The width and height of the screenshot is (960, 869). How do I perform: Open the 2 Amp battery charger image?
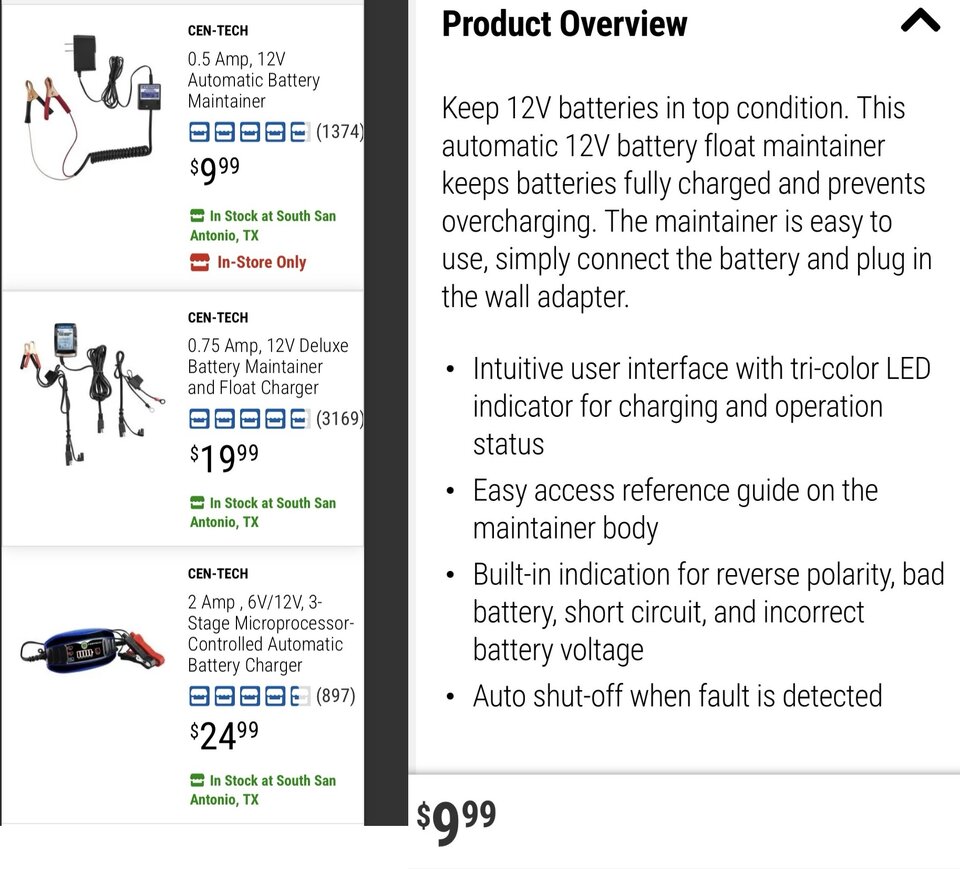tap(93, 651)
